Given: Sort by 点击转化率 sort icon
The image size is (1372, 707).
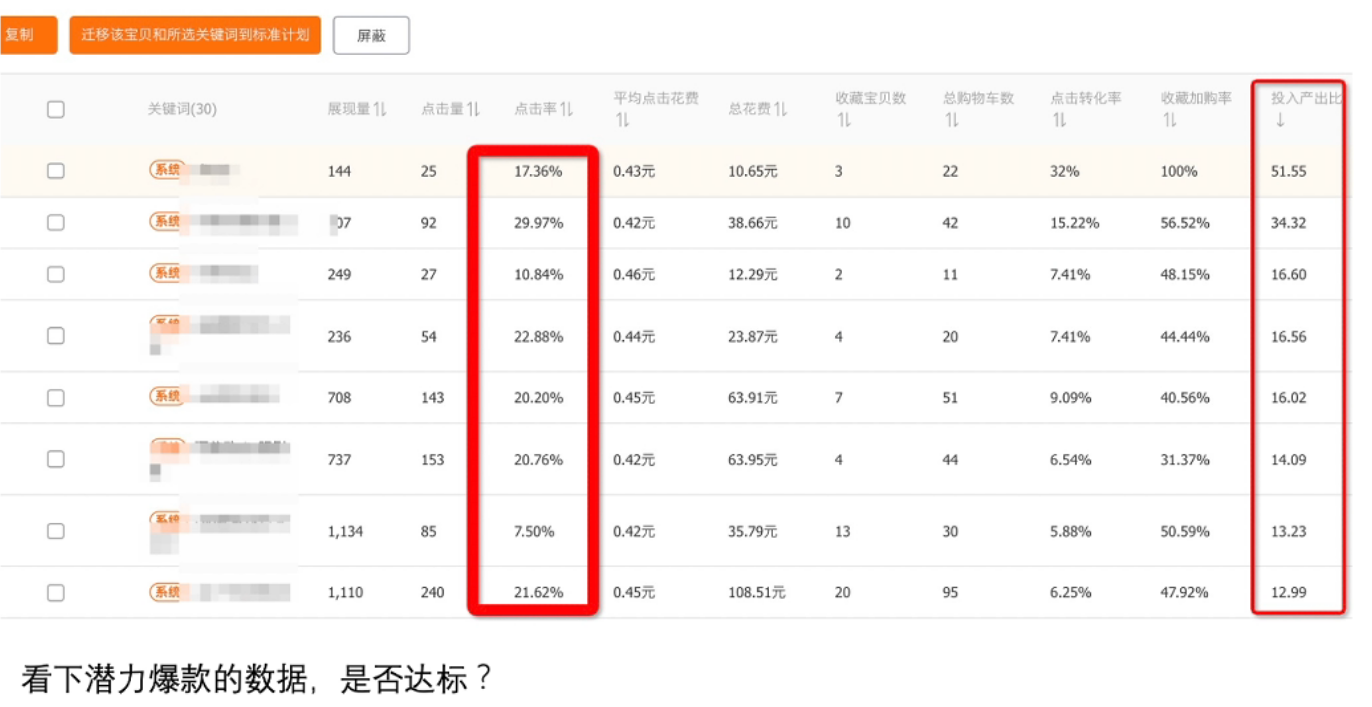Looking at the screenshot, I should pyautogui.click(x=1058, y=120).
